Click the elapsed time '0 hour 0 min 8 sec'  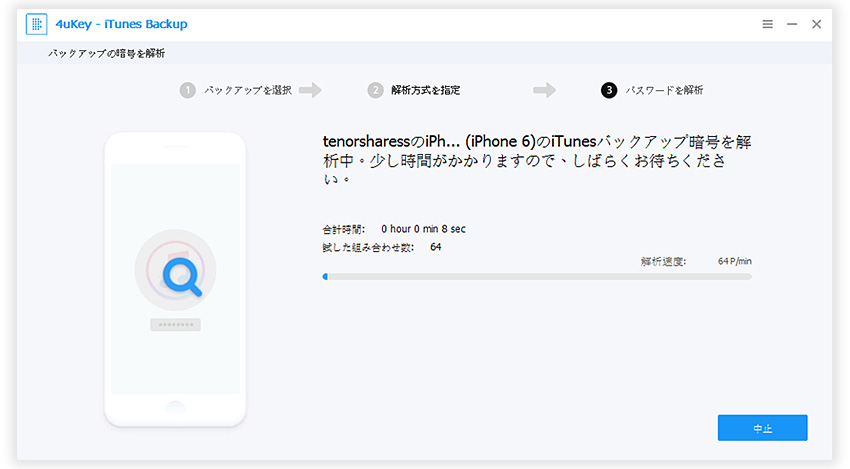coord(423,229)
